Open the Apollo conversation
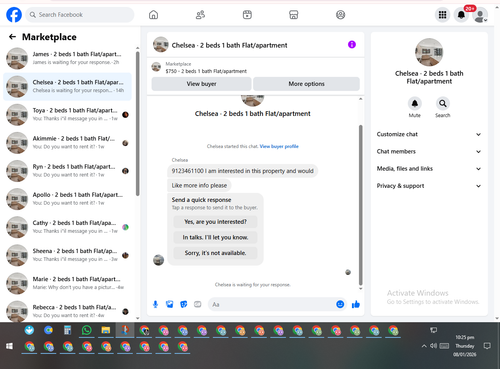 click(67, 199)
